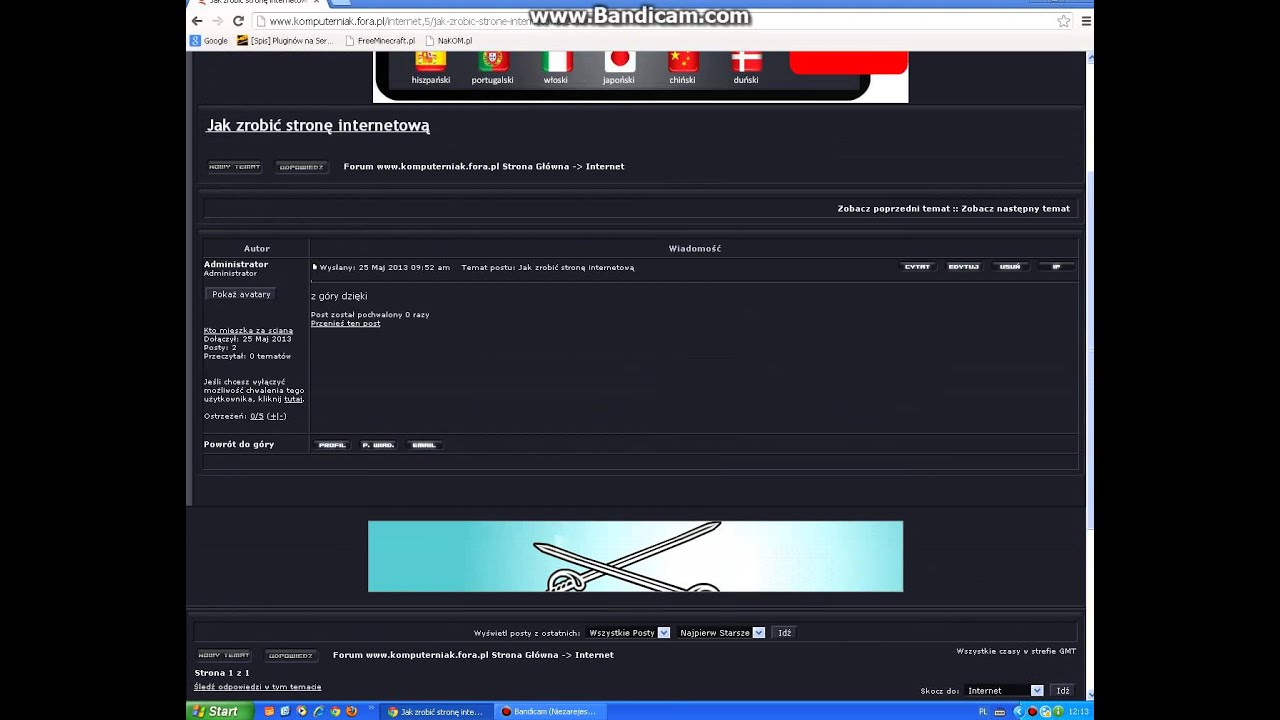Select the duński flag icon
Viewport: 1280px width, 720px height.
(x=746, y=62)
